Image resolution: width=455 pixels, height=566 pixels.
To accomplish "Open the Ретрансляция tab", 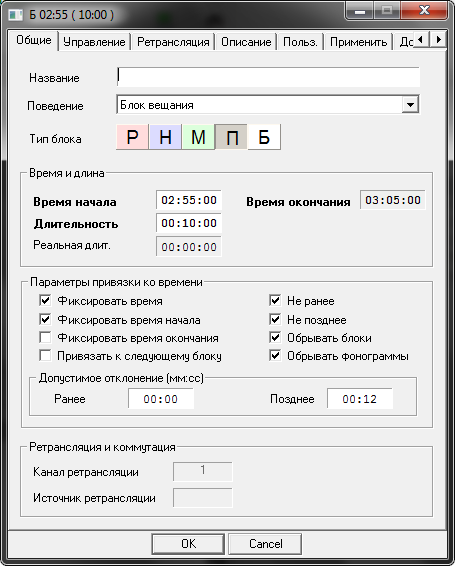I will tap(173, 42).
